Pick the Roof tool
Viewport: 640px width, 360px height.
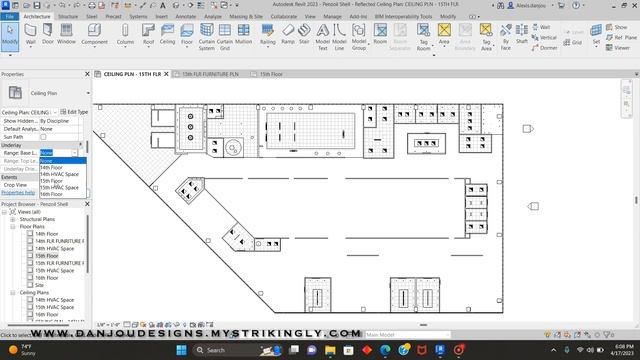[148, 35]
